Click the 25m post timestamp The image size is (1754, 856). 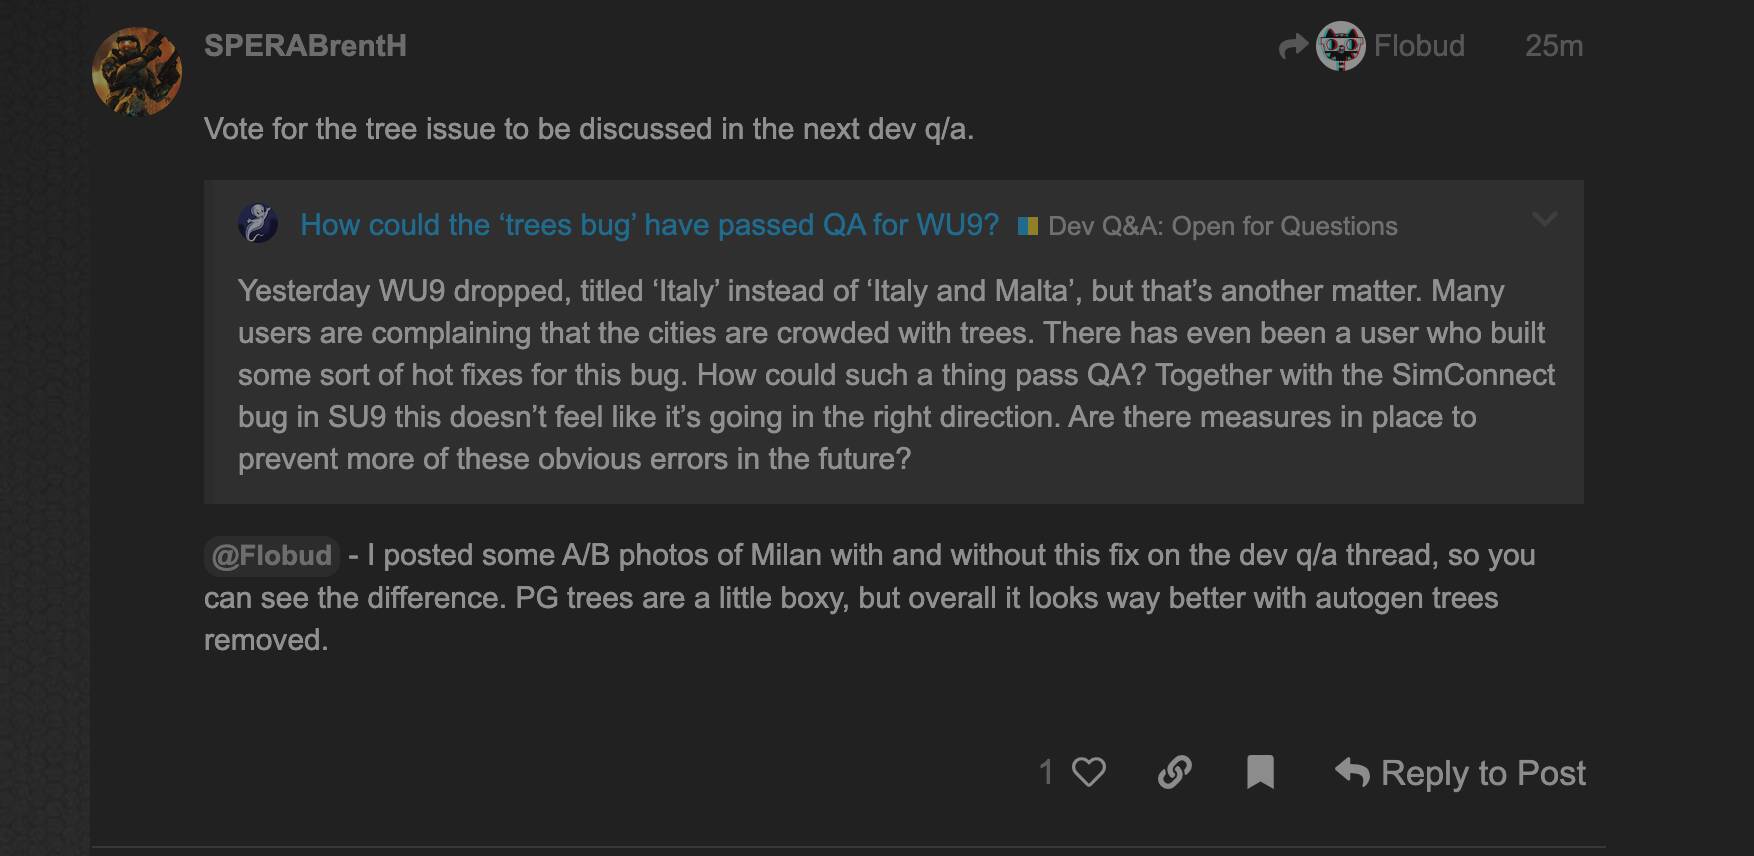[x=1553, y=46]
